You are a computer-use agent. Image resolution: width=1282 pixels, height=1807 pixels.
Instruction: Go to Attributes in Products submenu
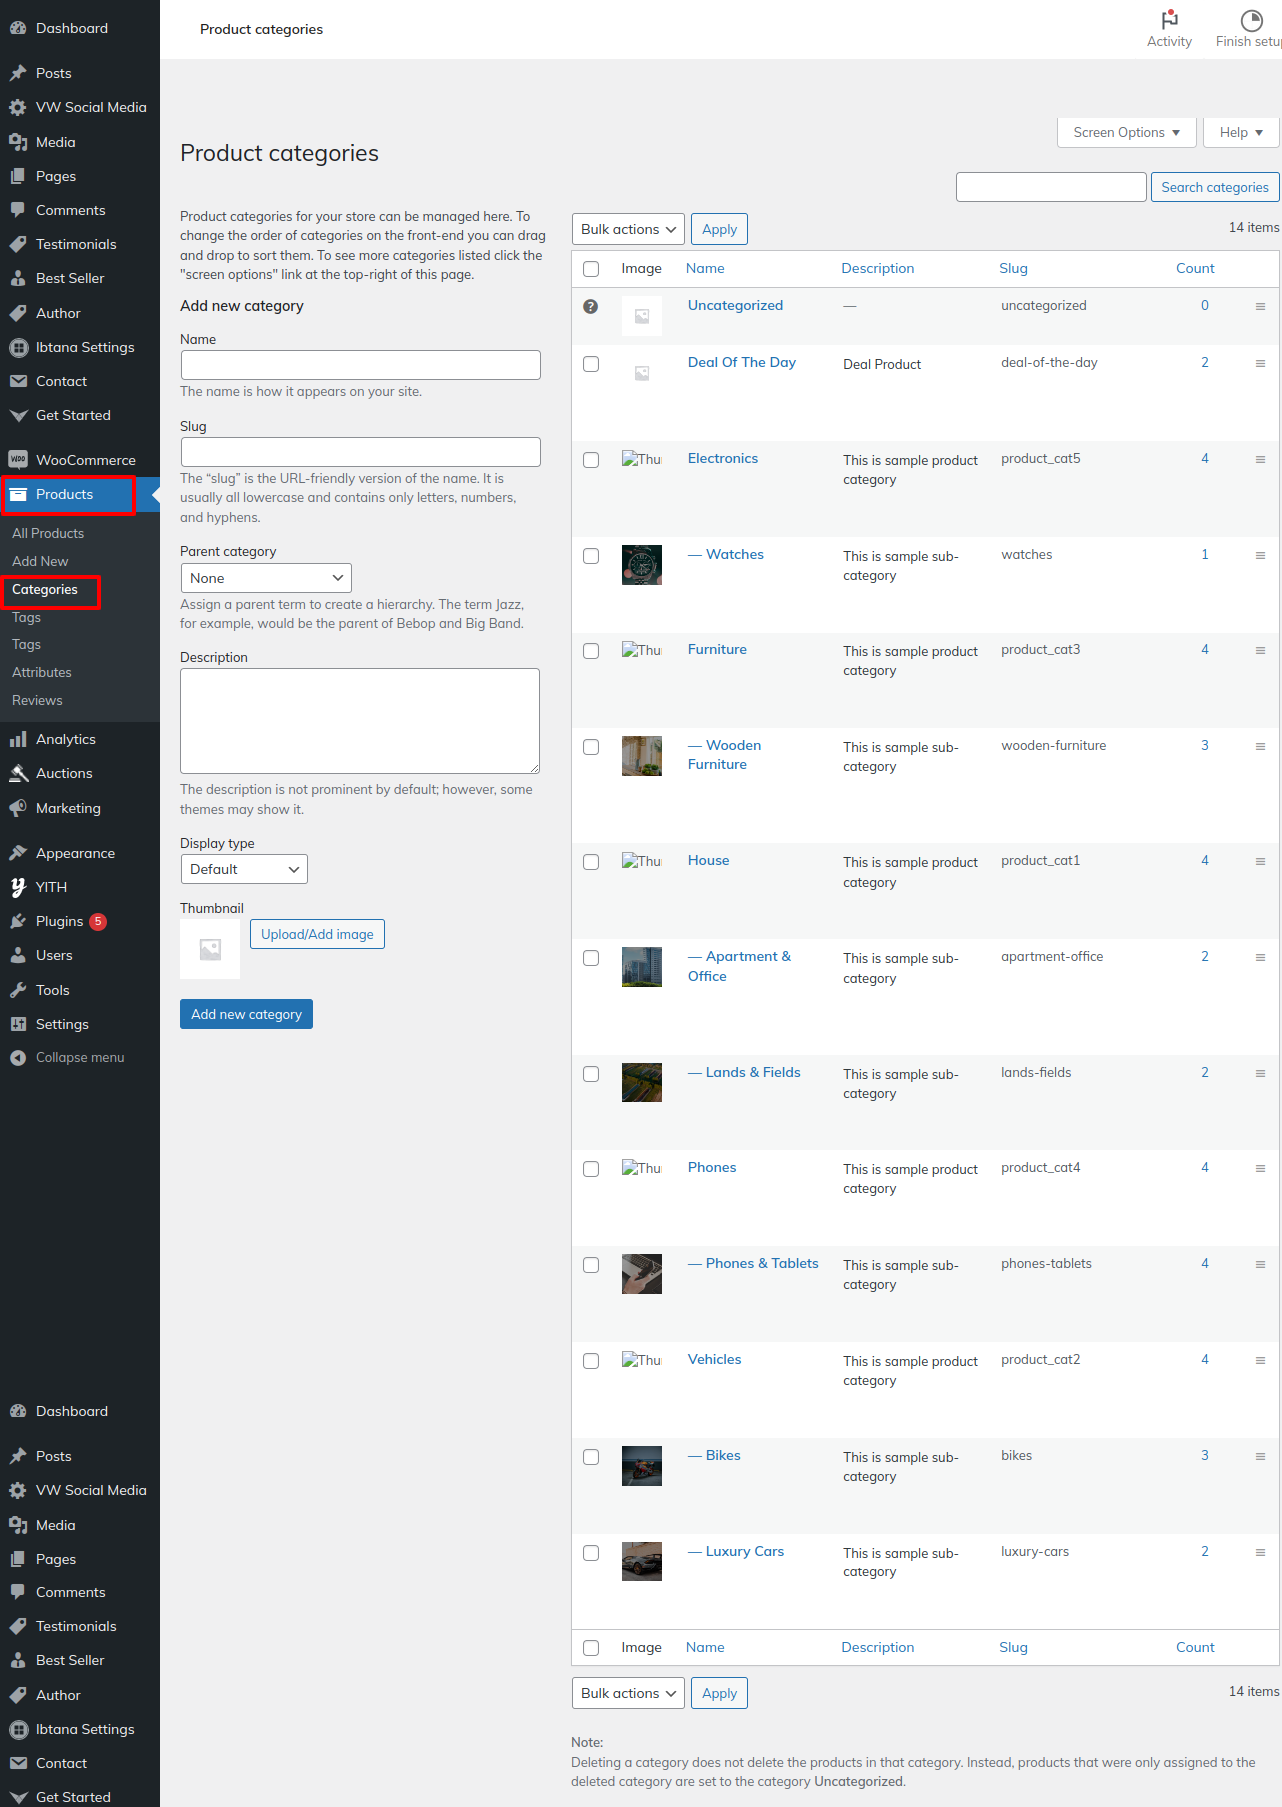click(x=42, y=672)
